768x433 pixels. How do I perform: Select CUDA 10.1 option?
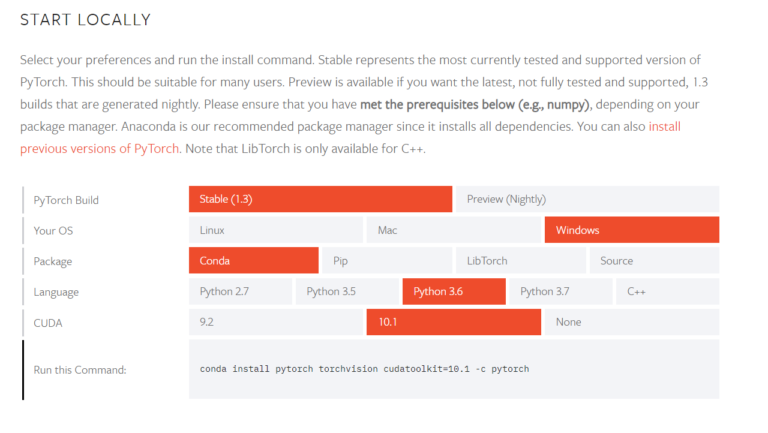(x=454, y=322)
